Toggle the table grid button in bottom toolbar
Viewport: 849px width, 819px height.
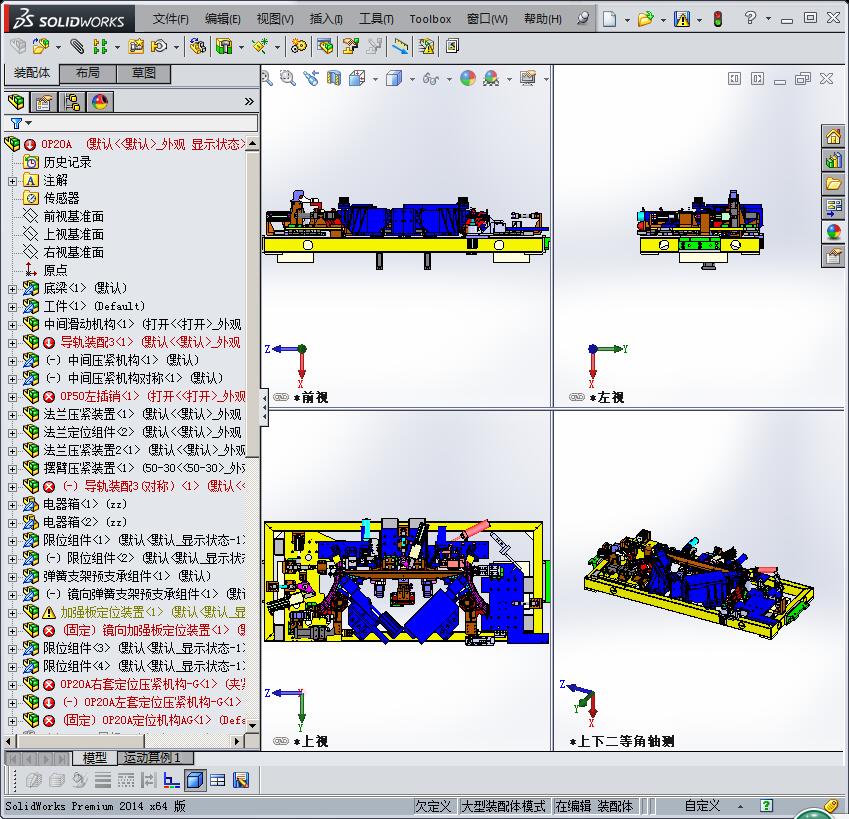pyautogui.click(x=218, y=780)
